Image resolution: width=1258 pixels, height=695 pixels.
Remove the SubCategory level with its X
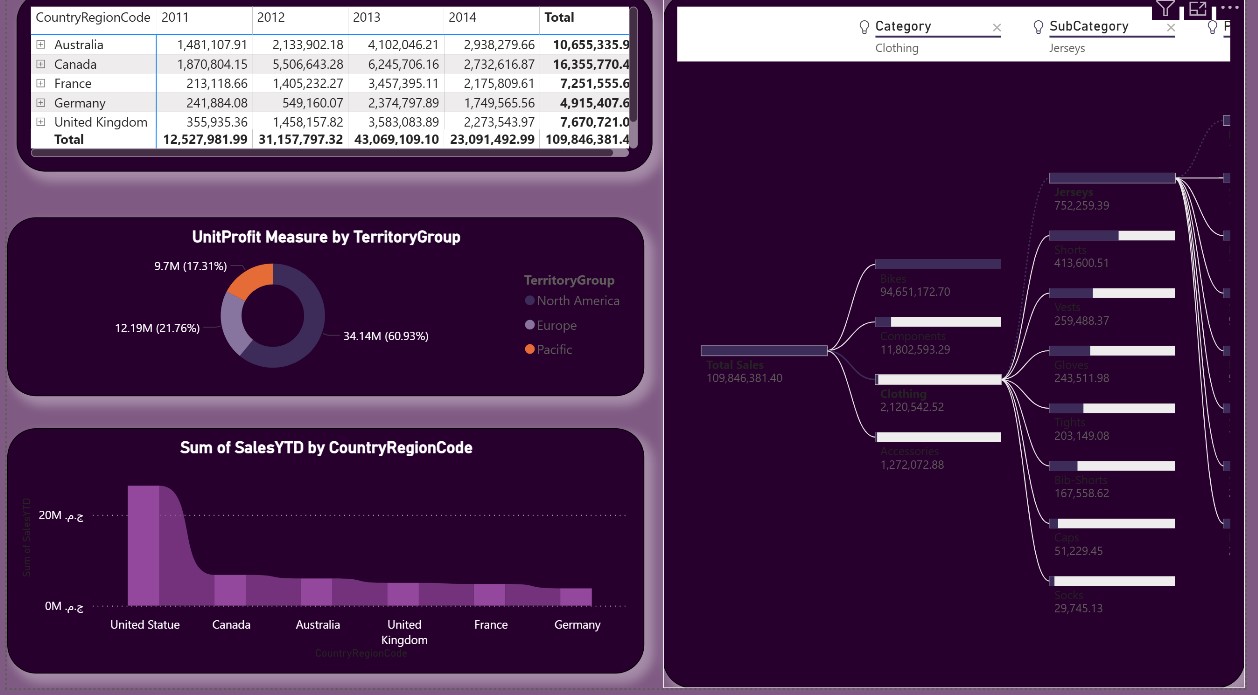1170,28
